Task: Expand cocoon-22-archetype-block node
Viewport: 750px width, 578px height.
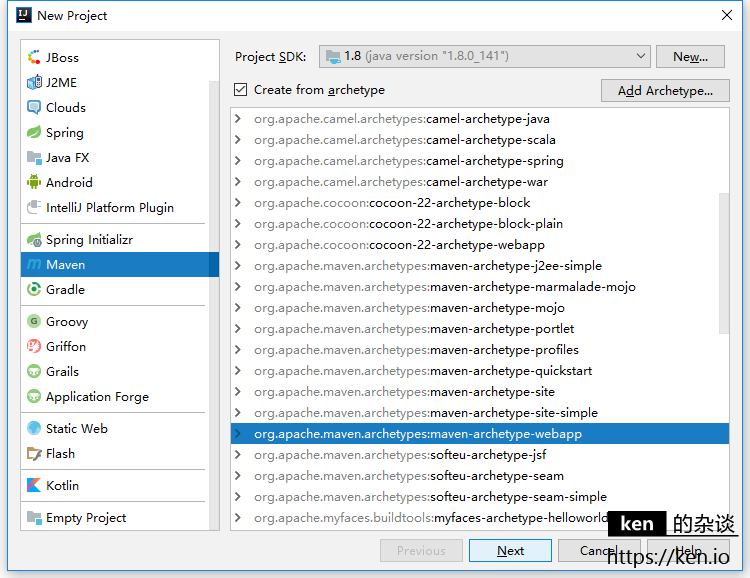Action: click(238, 202)
